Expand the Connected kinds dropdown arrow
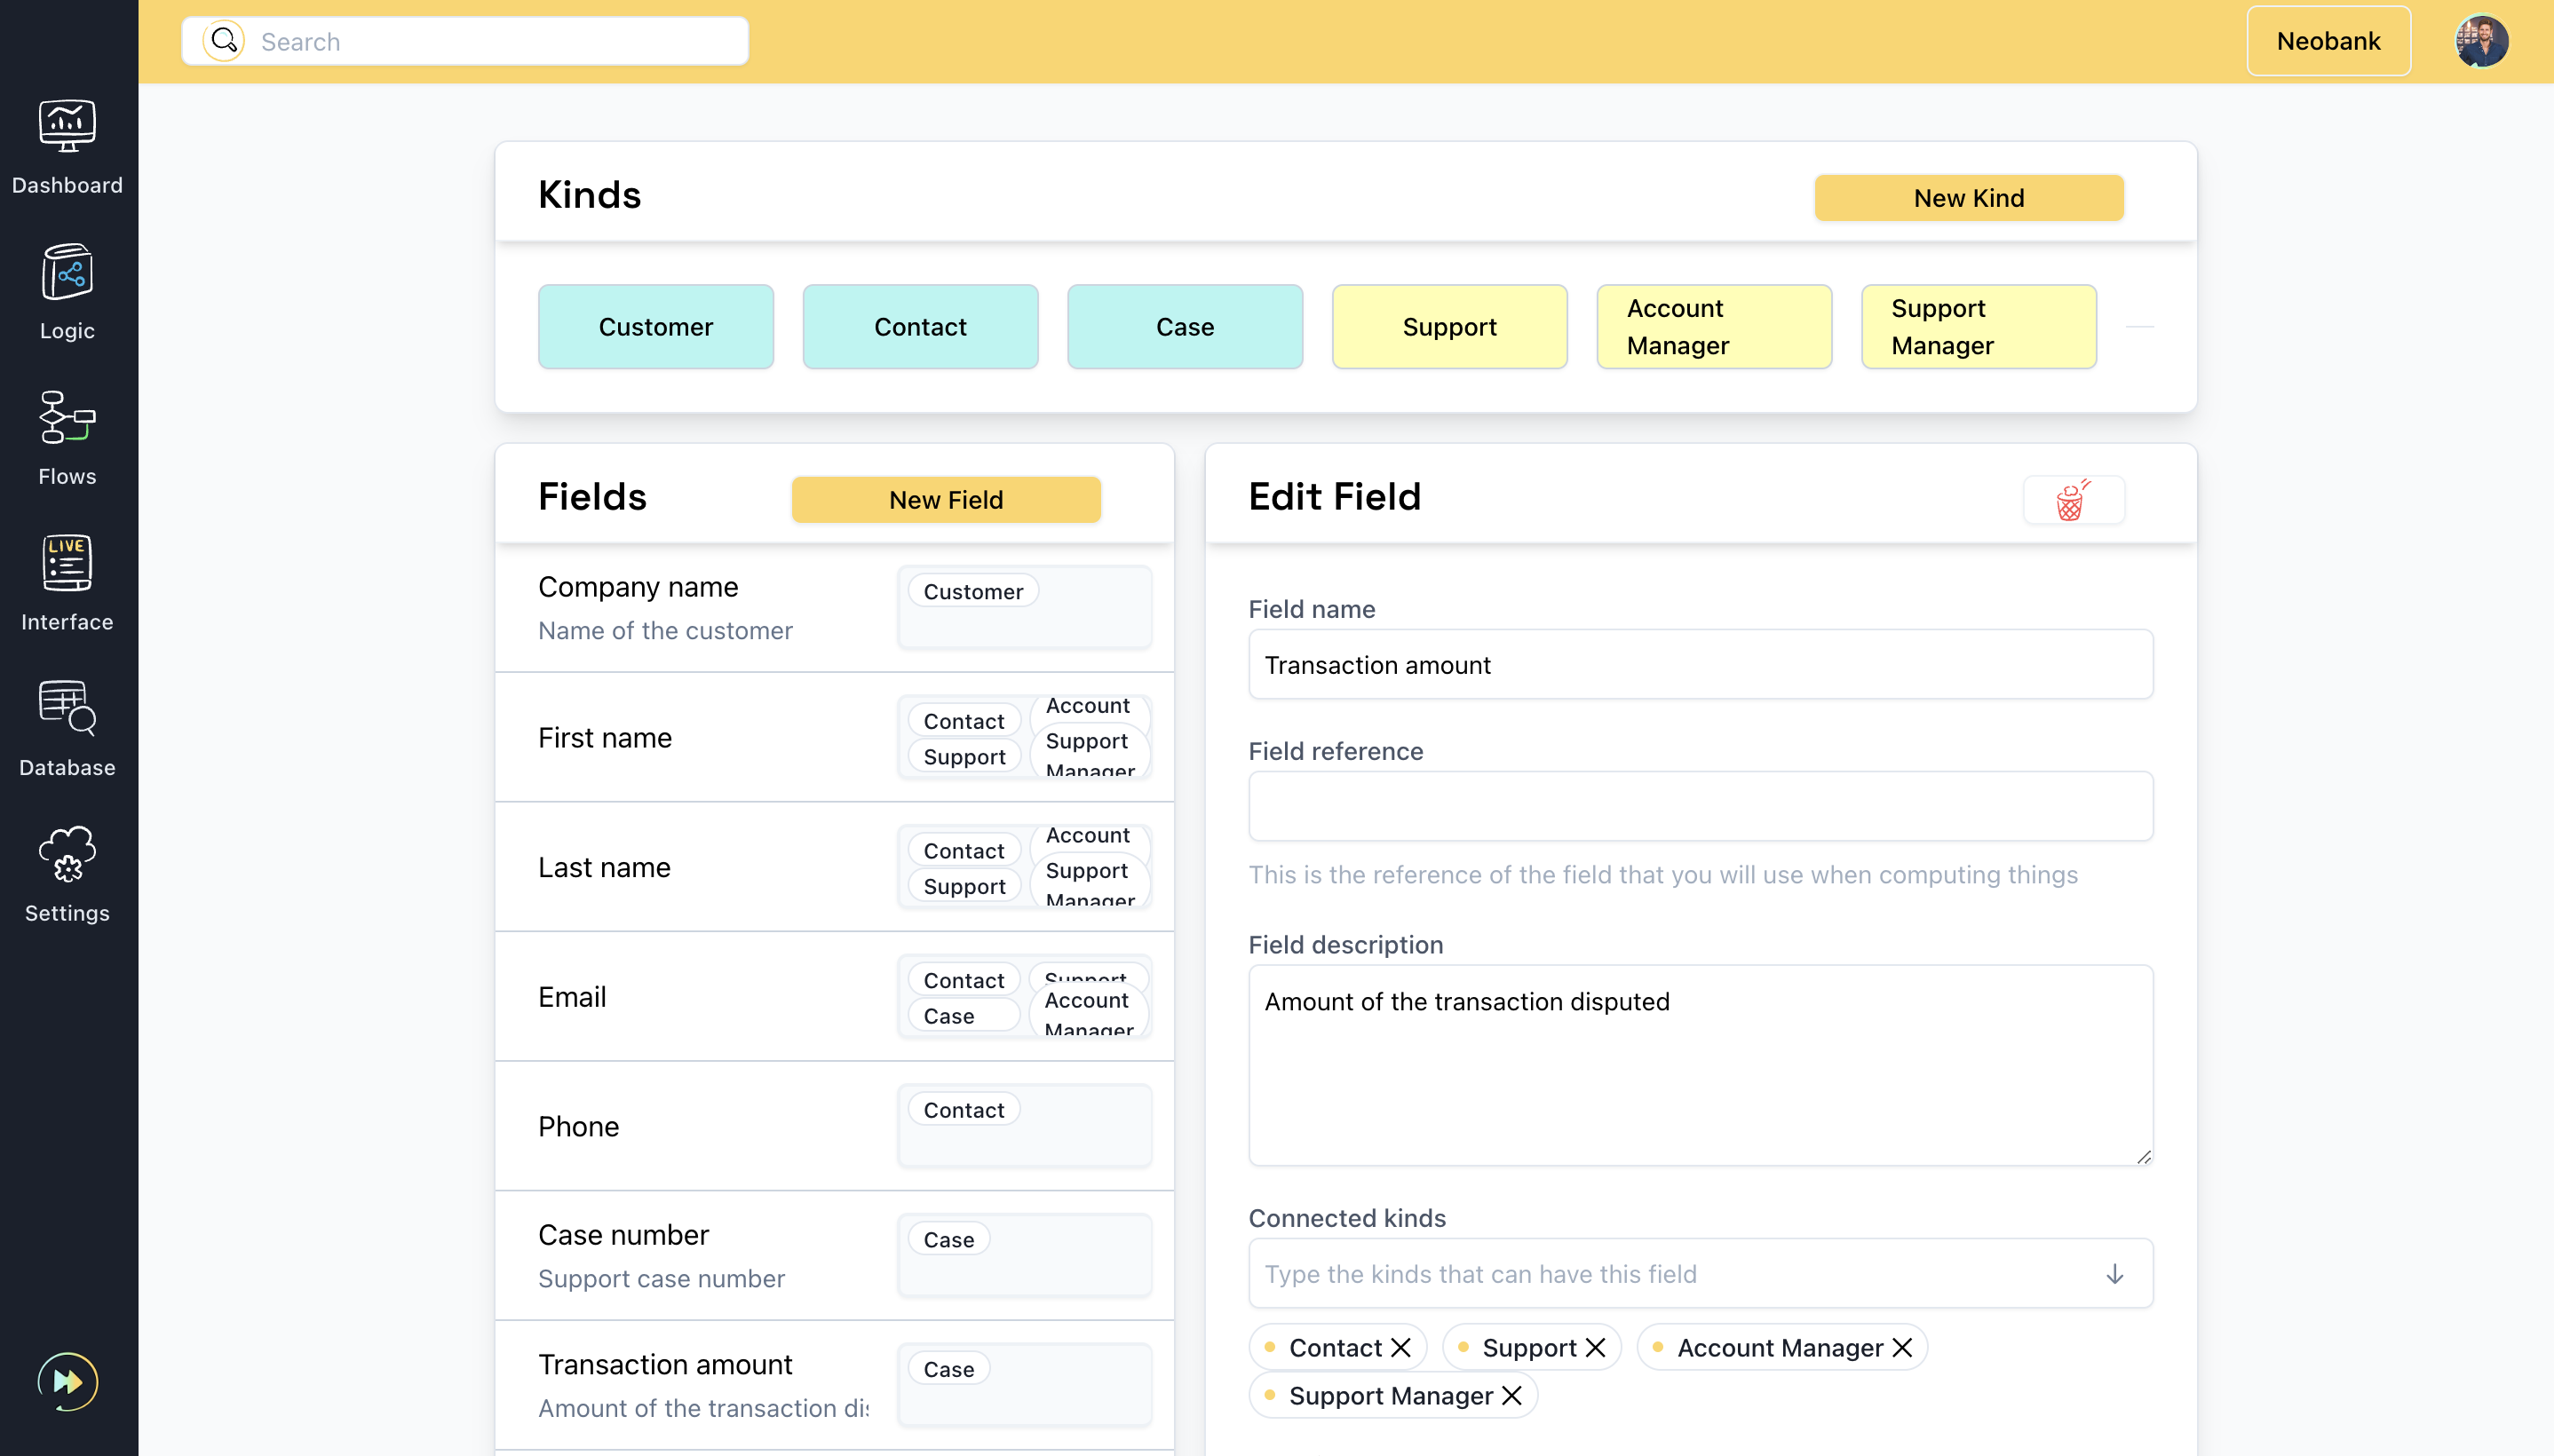Image resolution: width=2554 pixels, height=1456 pixels. 2114,1273
